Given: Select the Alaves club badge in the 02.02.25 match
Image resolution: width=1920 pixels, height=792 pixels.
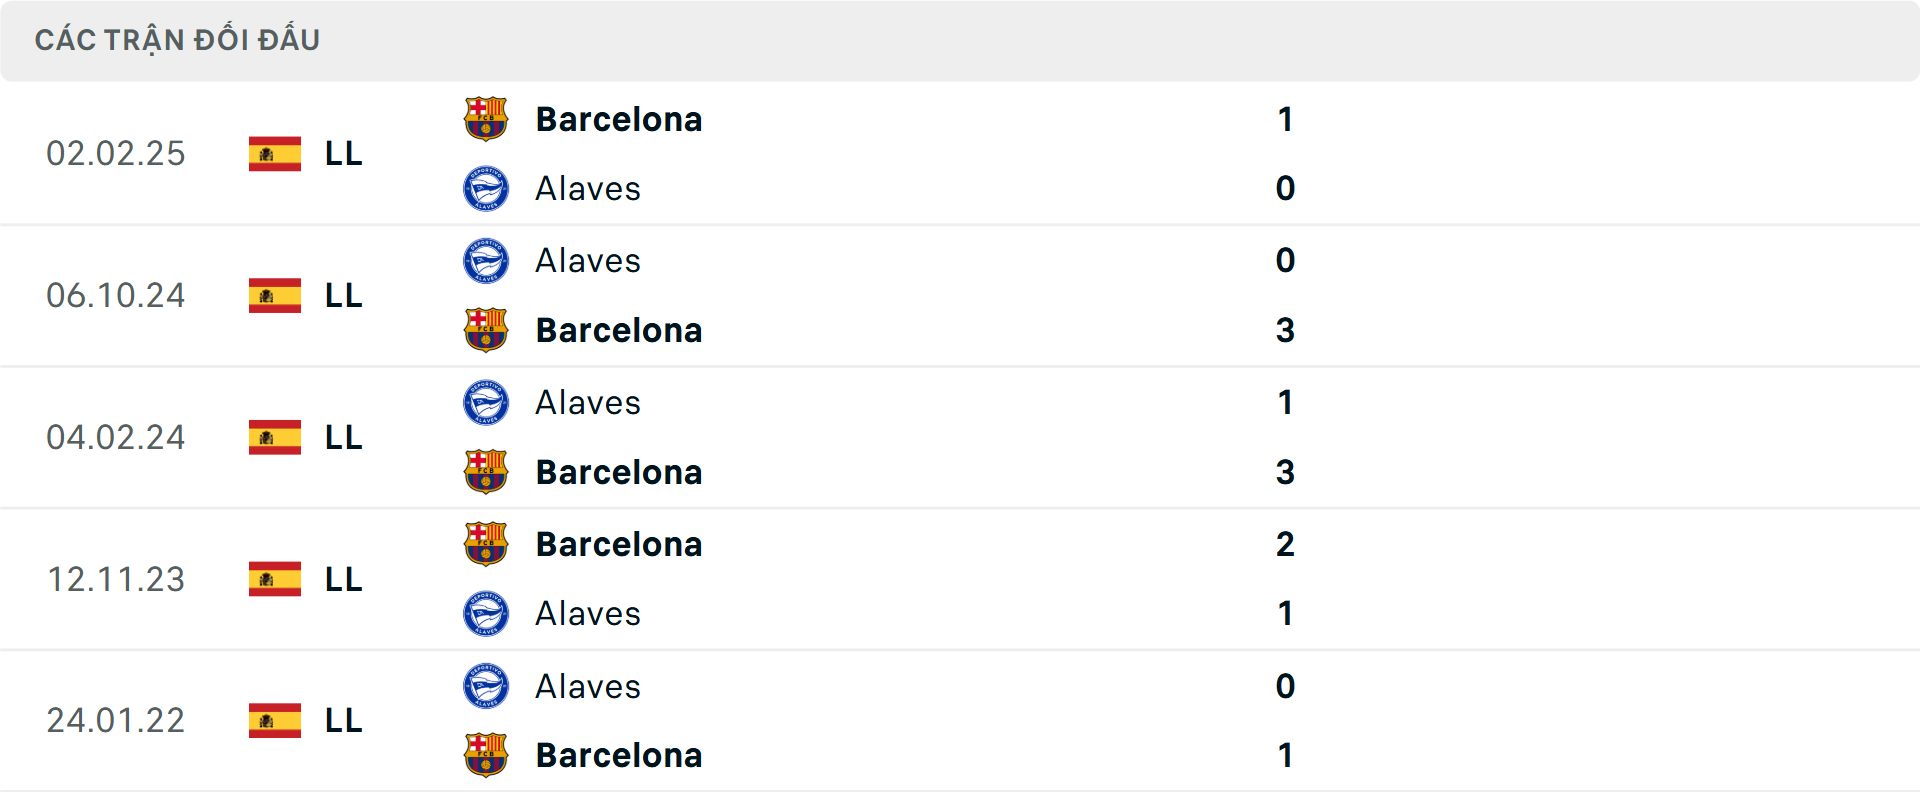Looking at the screenshot, I should click(x=486, y=188).
